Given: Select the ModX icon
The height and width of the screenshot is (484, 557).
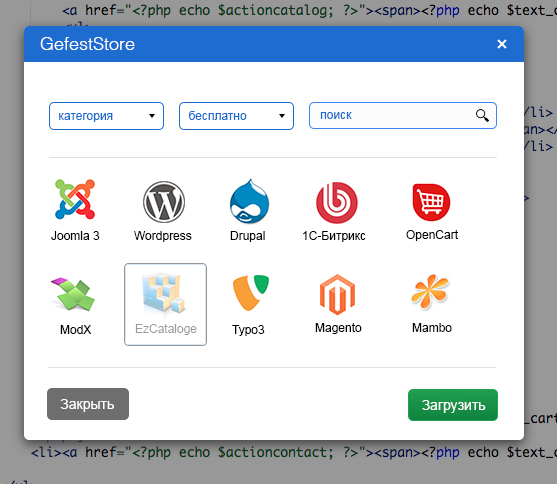Looking at the screenshot, I should point(73,294).
